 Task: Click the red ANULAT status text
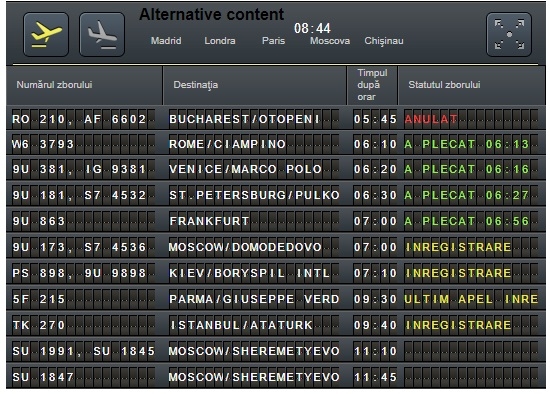[x=431, y=119]
